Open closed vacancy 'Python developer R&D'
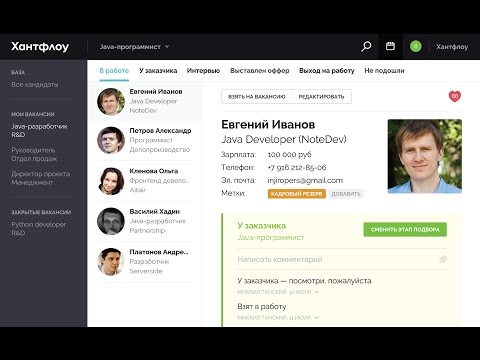The height and width of the screenshot is (360, 480). (x=39, y=228)
